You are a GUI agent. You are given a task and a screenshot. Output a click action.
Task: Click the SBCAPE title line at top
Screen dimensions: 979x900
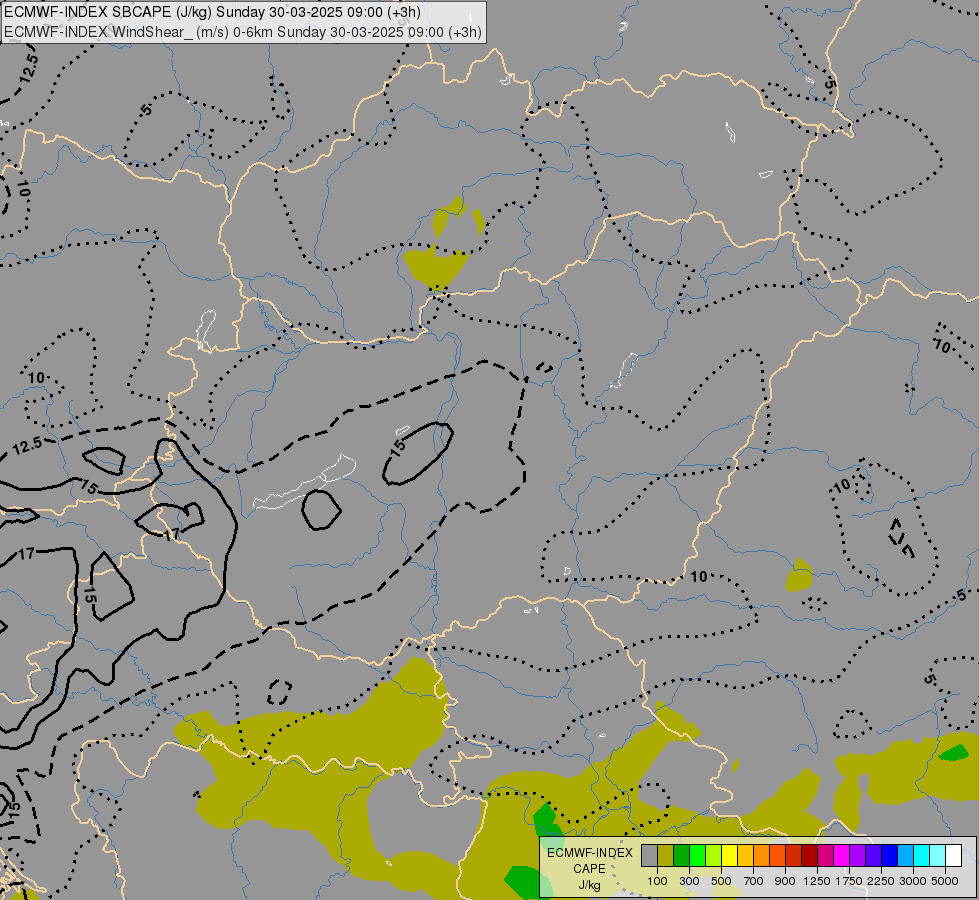pos(212,12)
